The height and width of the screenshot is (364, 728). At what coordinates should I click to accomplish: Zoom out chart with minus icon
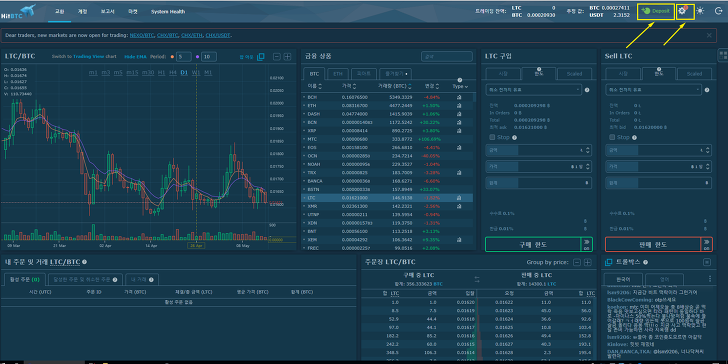(x=277, y=57)
